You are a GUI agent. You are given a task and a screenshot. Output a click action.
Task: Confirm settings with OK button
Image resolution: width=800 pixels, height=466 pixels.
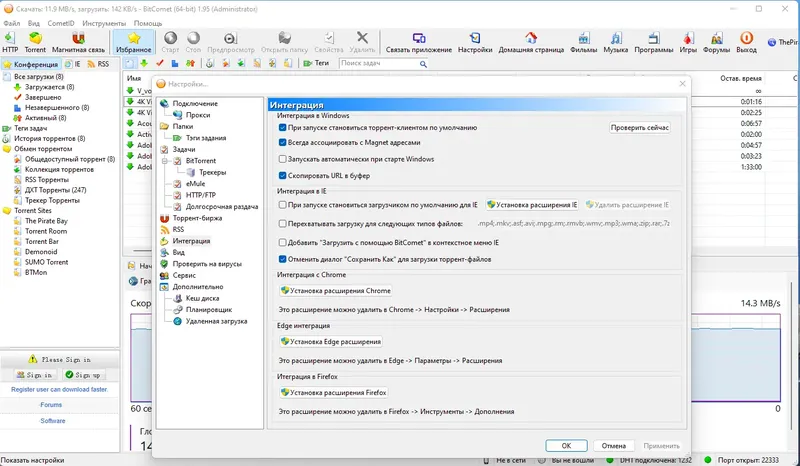[x=566, y=446]
